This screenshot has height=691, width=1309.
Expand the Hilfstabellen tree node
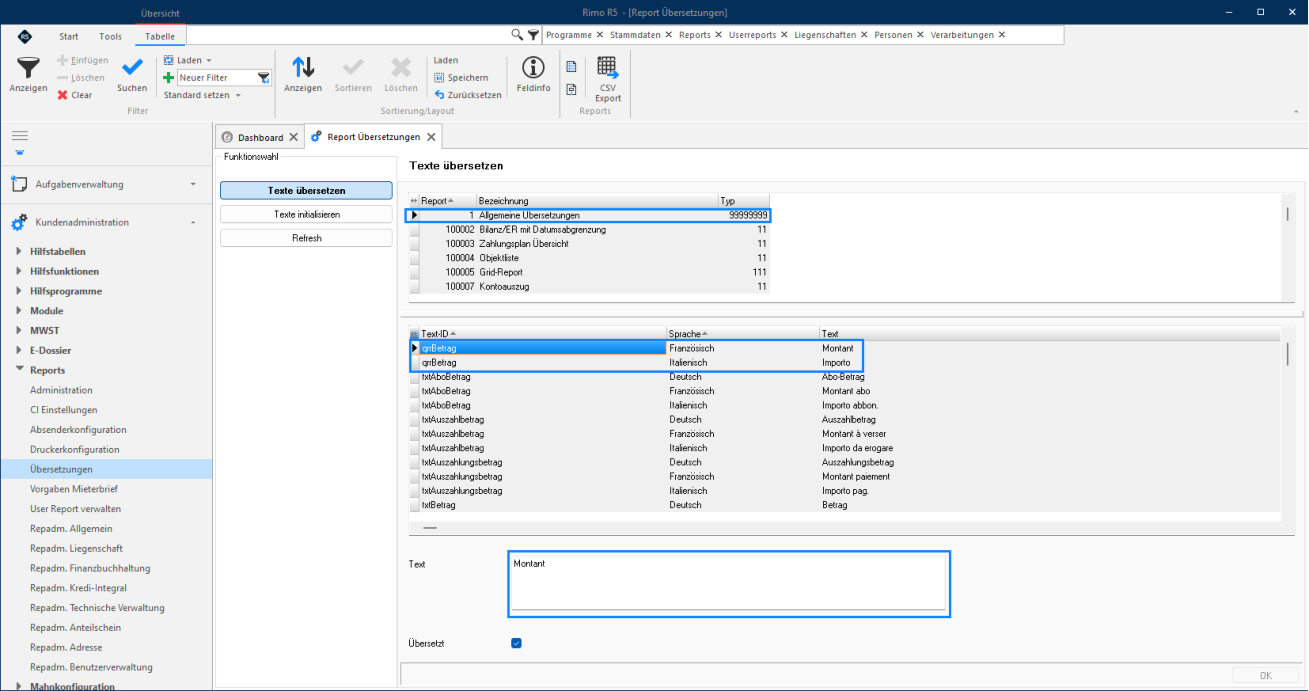click(x=19, y=252)
